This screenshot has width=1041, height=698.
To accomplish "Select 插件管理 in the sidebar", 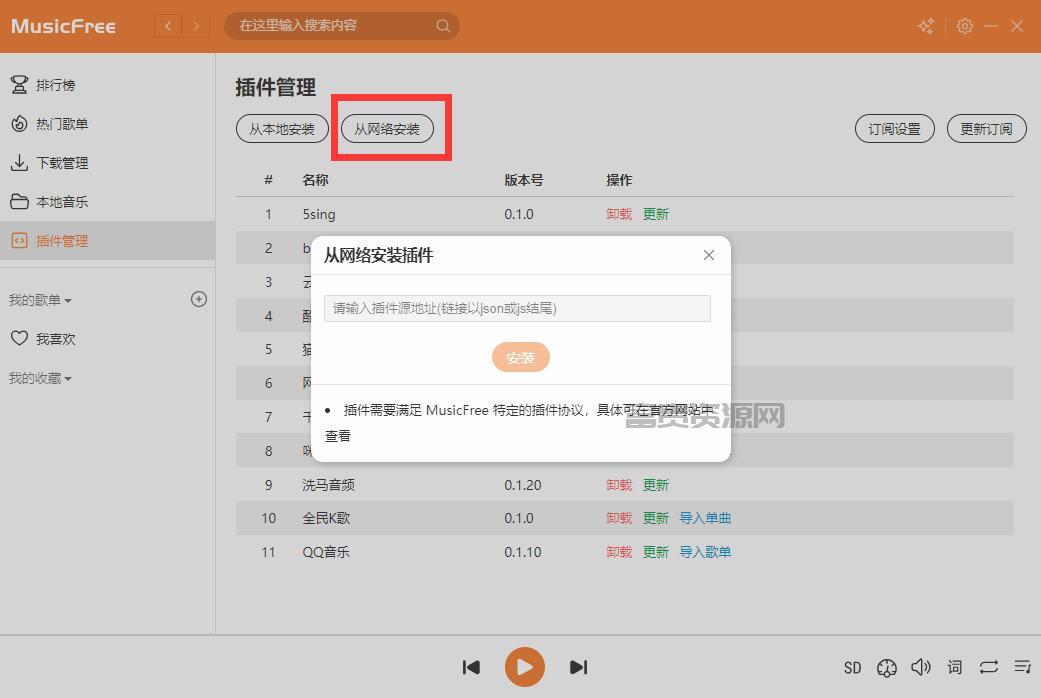I will tap(108, 240).
